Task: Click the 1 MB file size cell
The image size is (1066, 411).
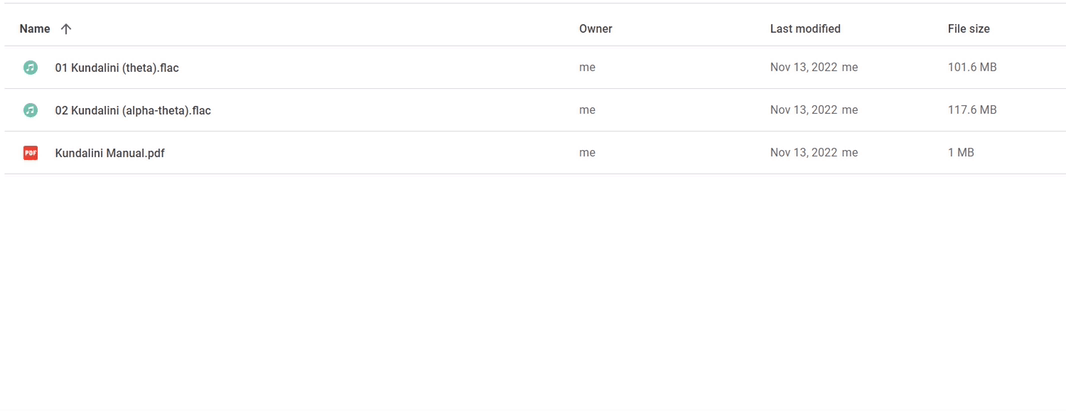Action: coord(961,153)
